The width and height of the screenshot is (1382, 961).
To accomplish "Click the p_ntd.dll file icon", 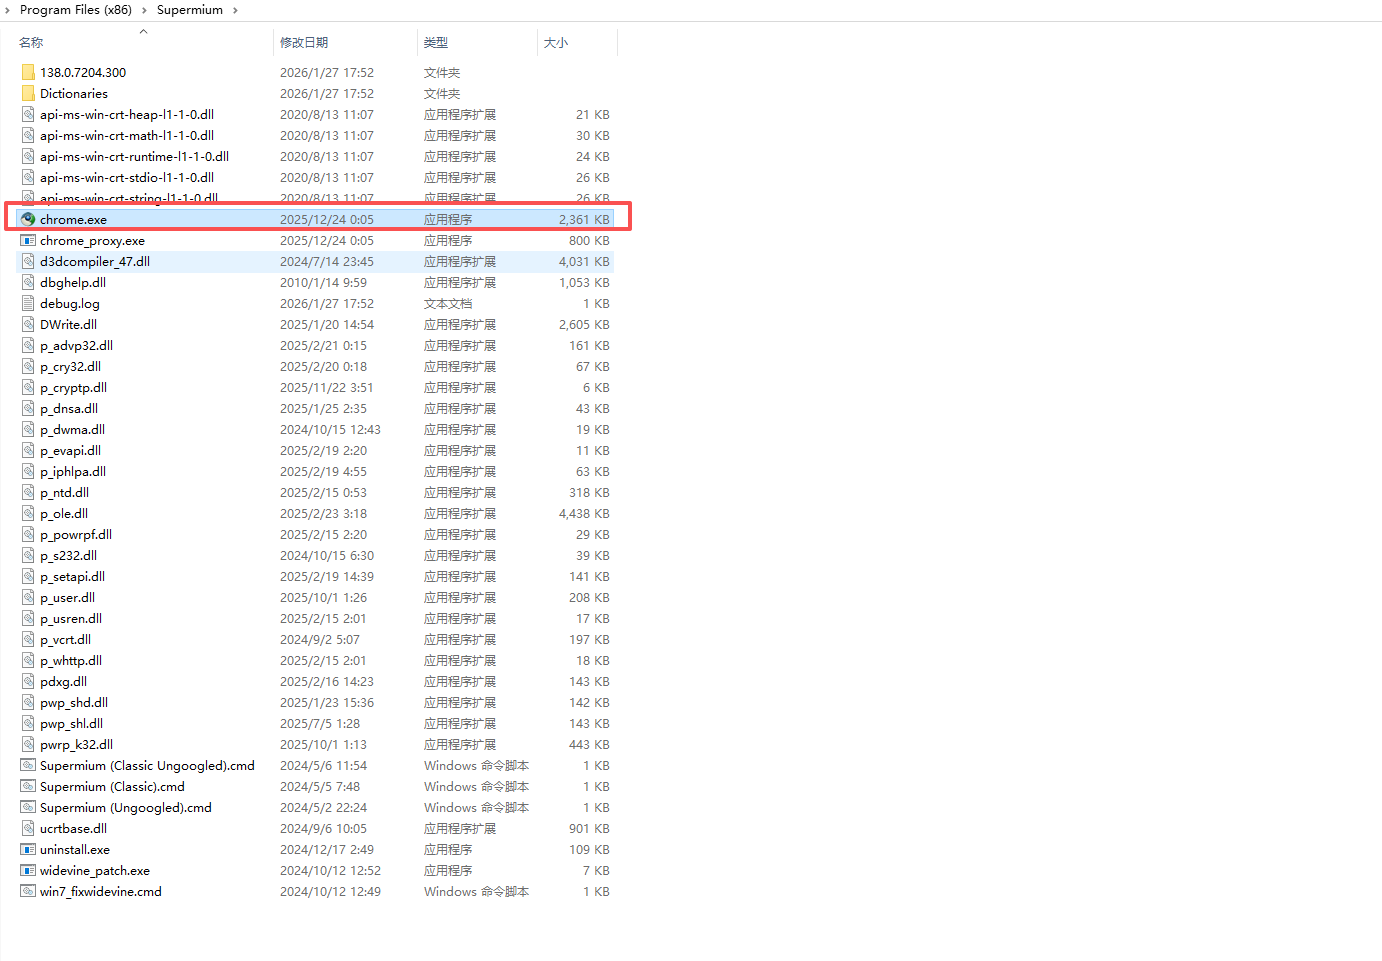I will (x=28, y=492).
